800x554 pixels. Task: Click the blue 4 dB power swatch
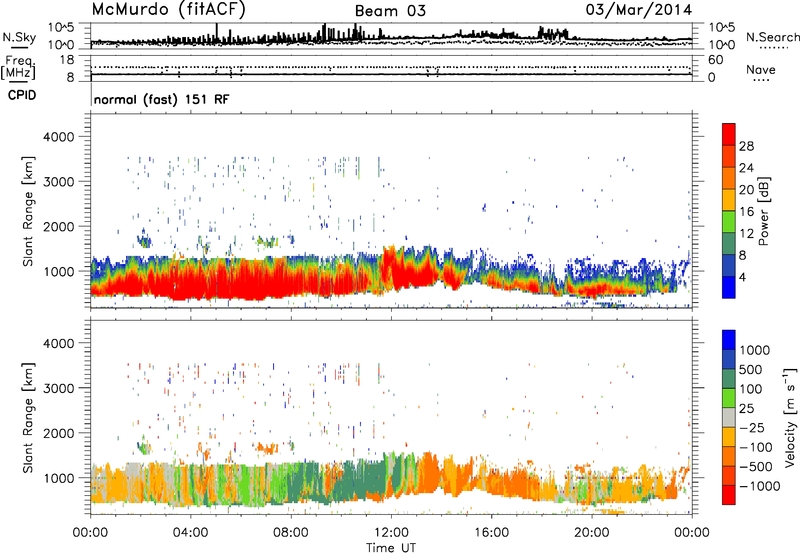tap(729, 287)
